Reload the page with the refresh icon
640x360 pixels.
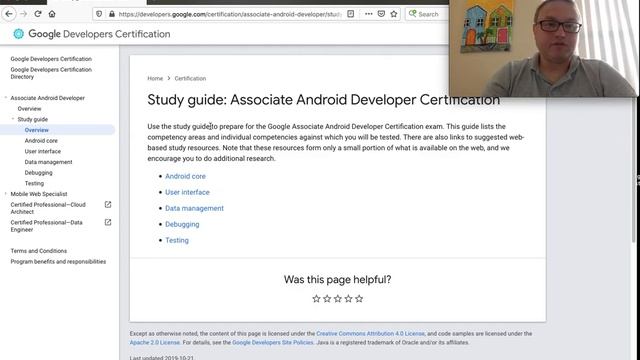pos(38,14)
